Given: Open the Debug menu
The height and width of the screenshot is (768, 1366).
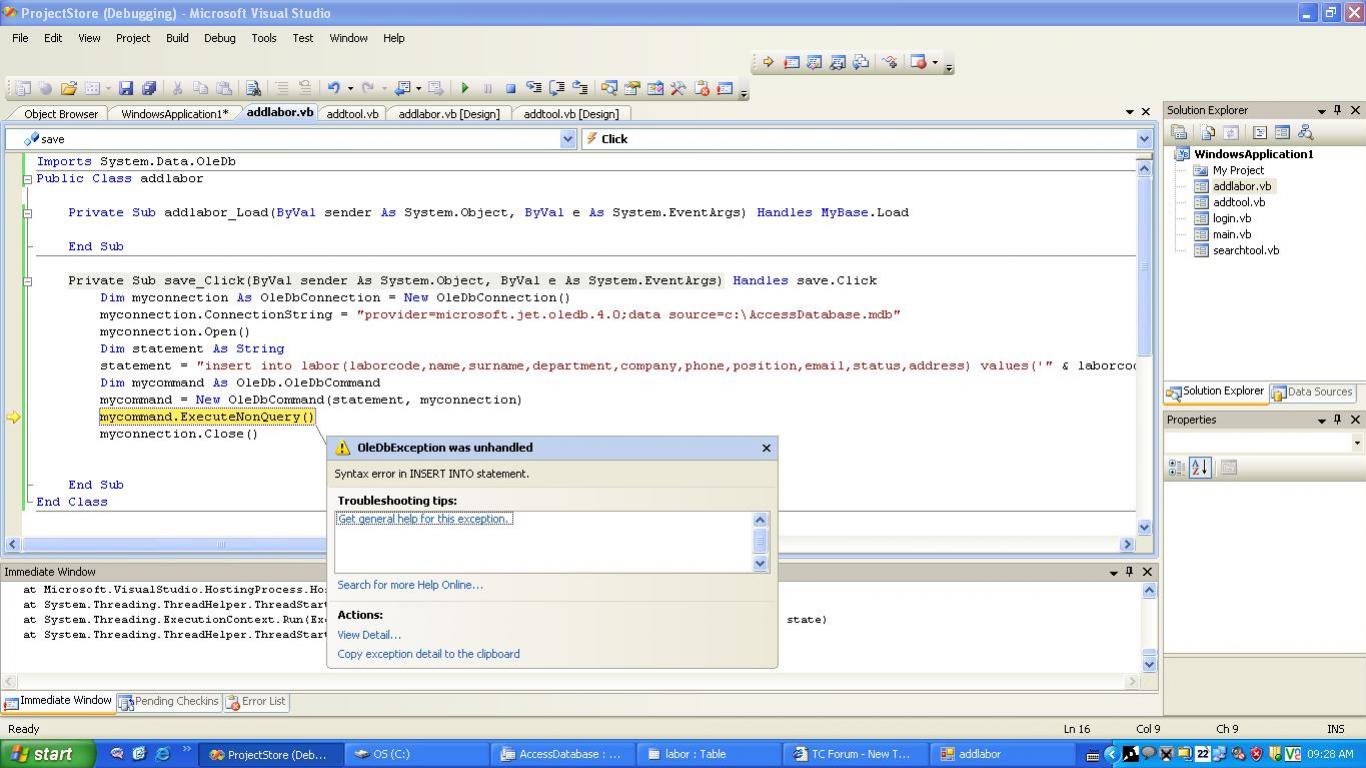Looking at the screenshot, I should click(219, 38).
